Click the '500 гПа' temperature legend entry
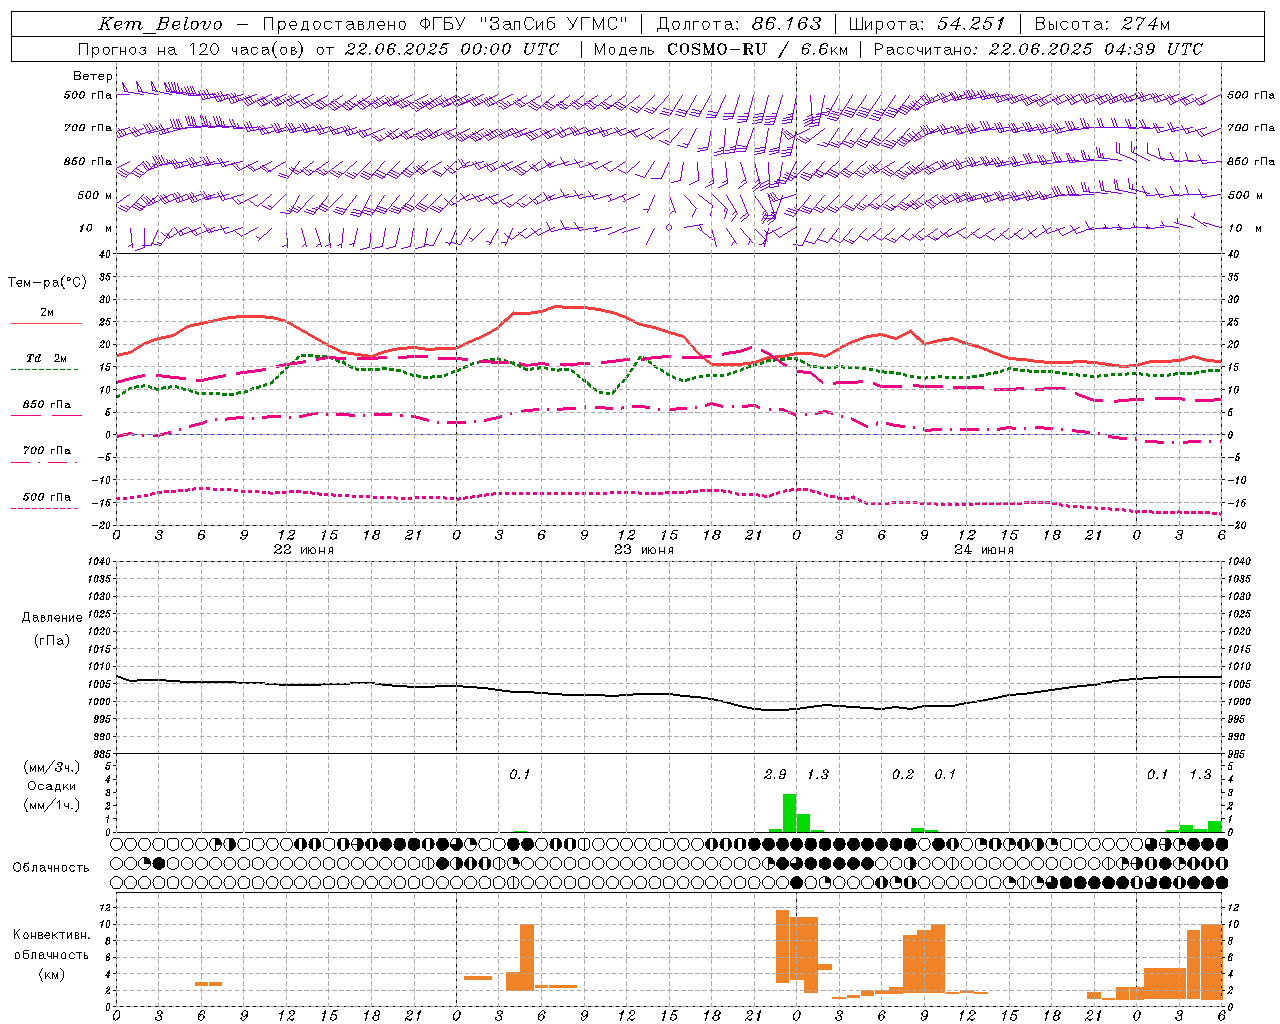This screenshot has height=1024, width=1280. pos(47,496)
